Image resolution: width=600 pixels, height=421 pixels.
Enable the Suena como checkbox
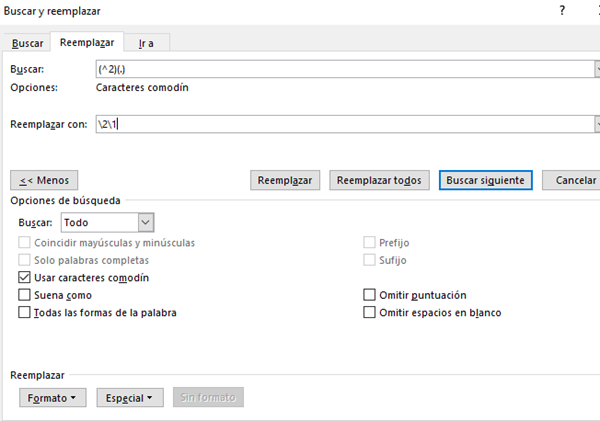point(25,295)
